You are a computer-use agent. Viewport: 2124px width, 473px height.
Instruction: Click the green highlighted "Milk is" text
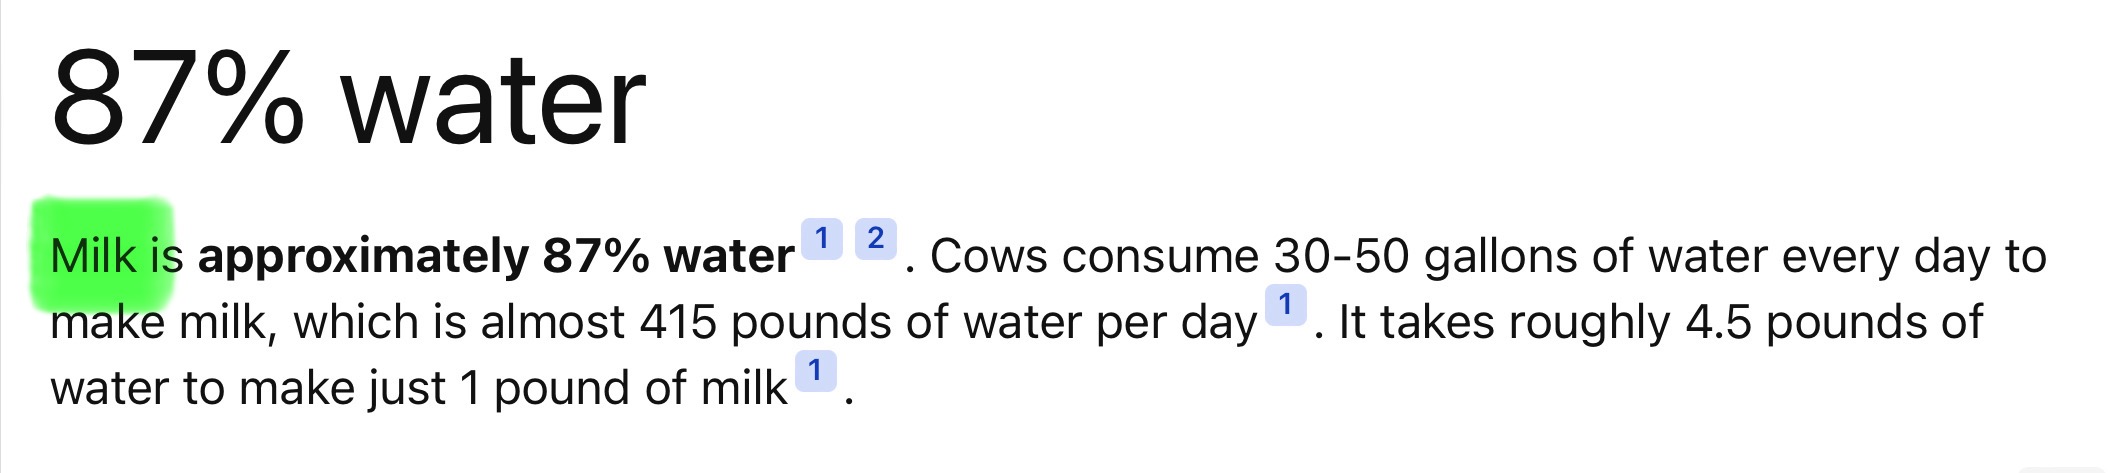coord(116,256)
